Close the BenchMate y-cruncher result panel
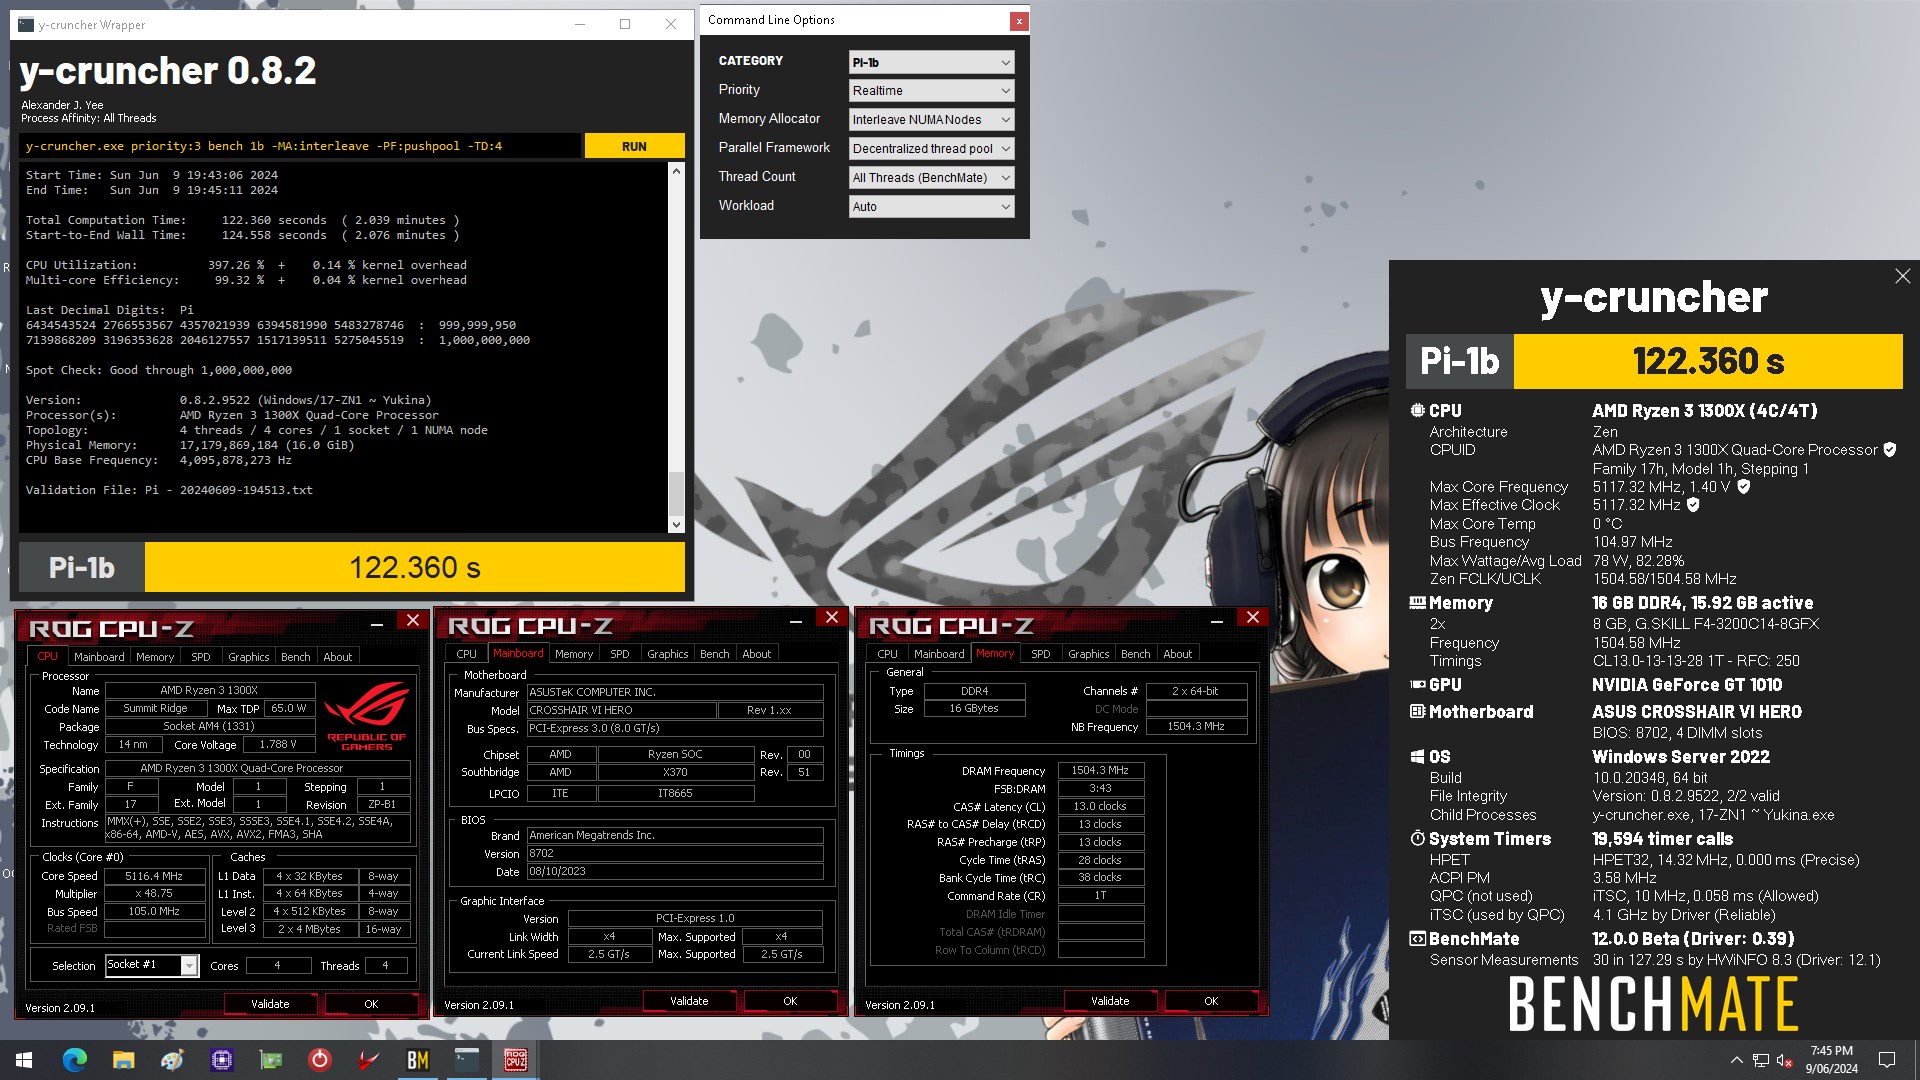Viewport: 1920px width, 1080px height. coord(1902,276)
